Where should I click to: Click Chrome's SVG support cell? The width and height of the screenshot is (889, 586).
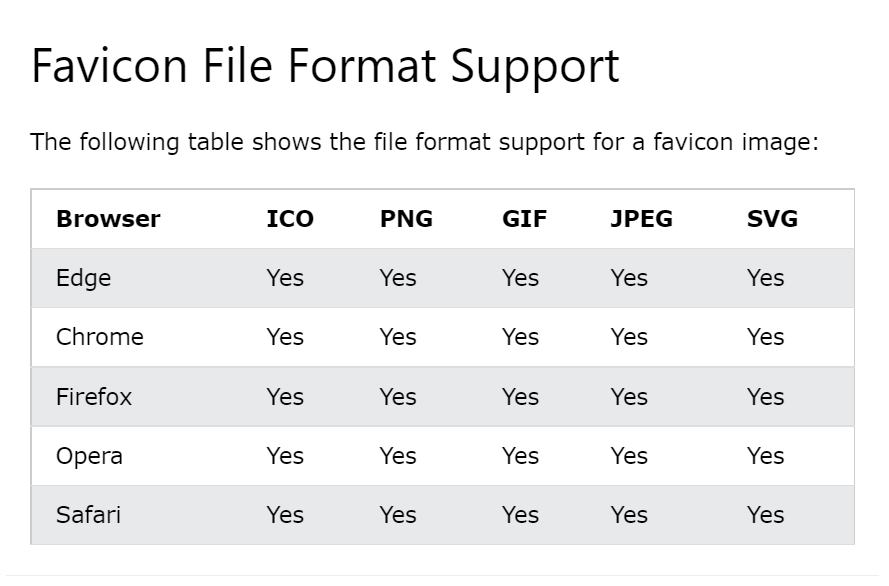tap(765, 337)
